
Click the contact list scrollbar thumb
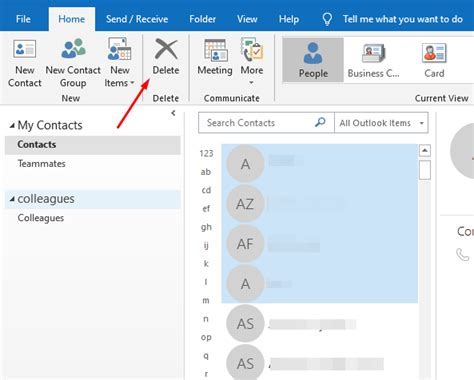coord(425,170)
